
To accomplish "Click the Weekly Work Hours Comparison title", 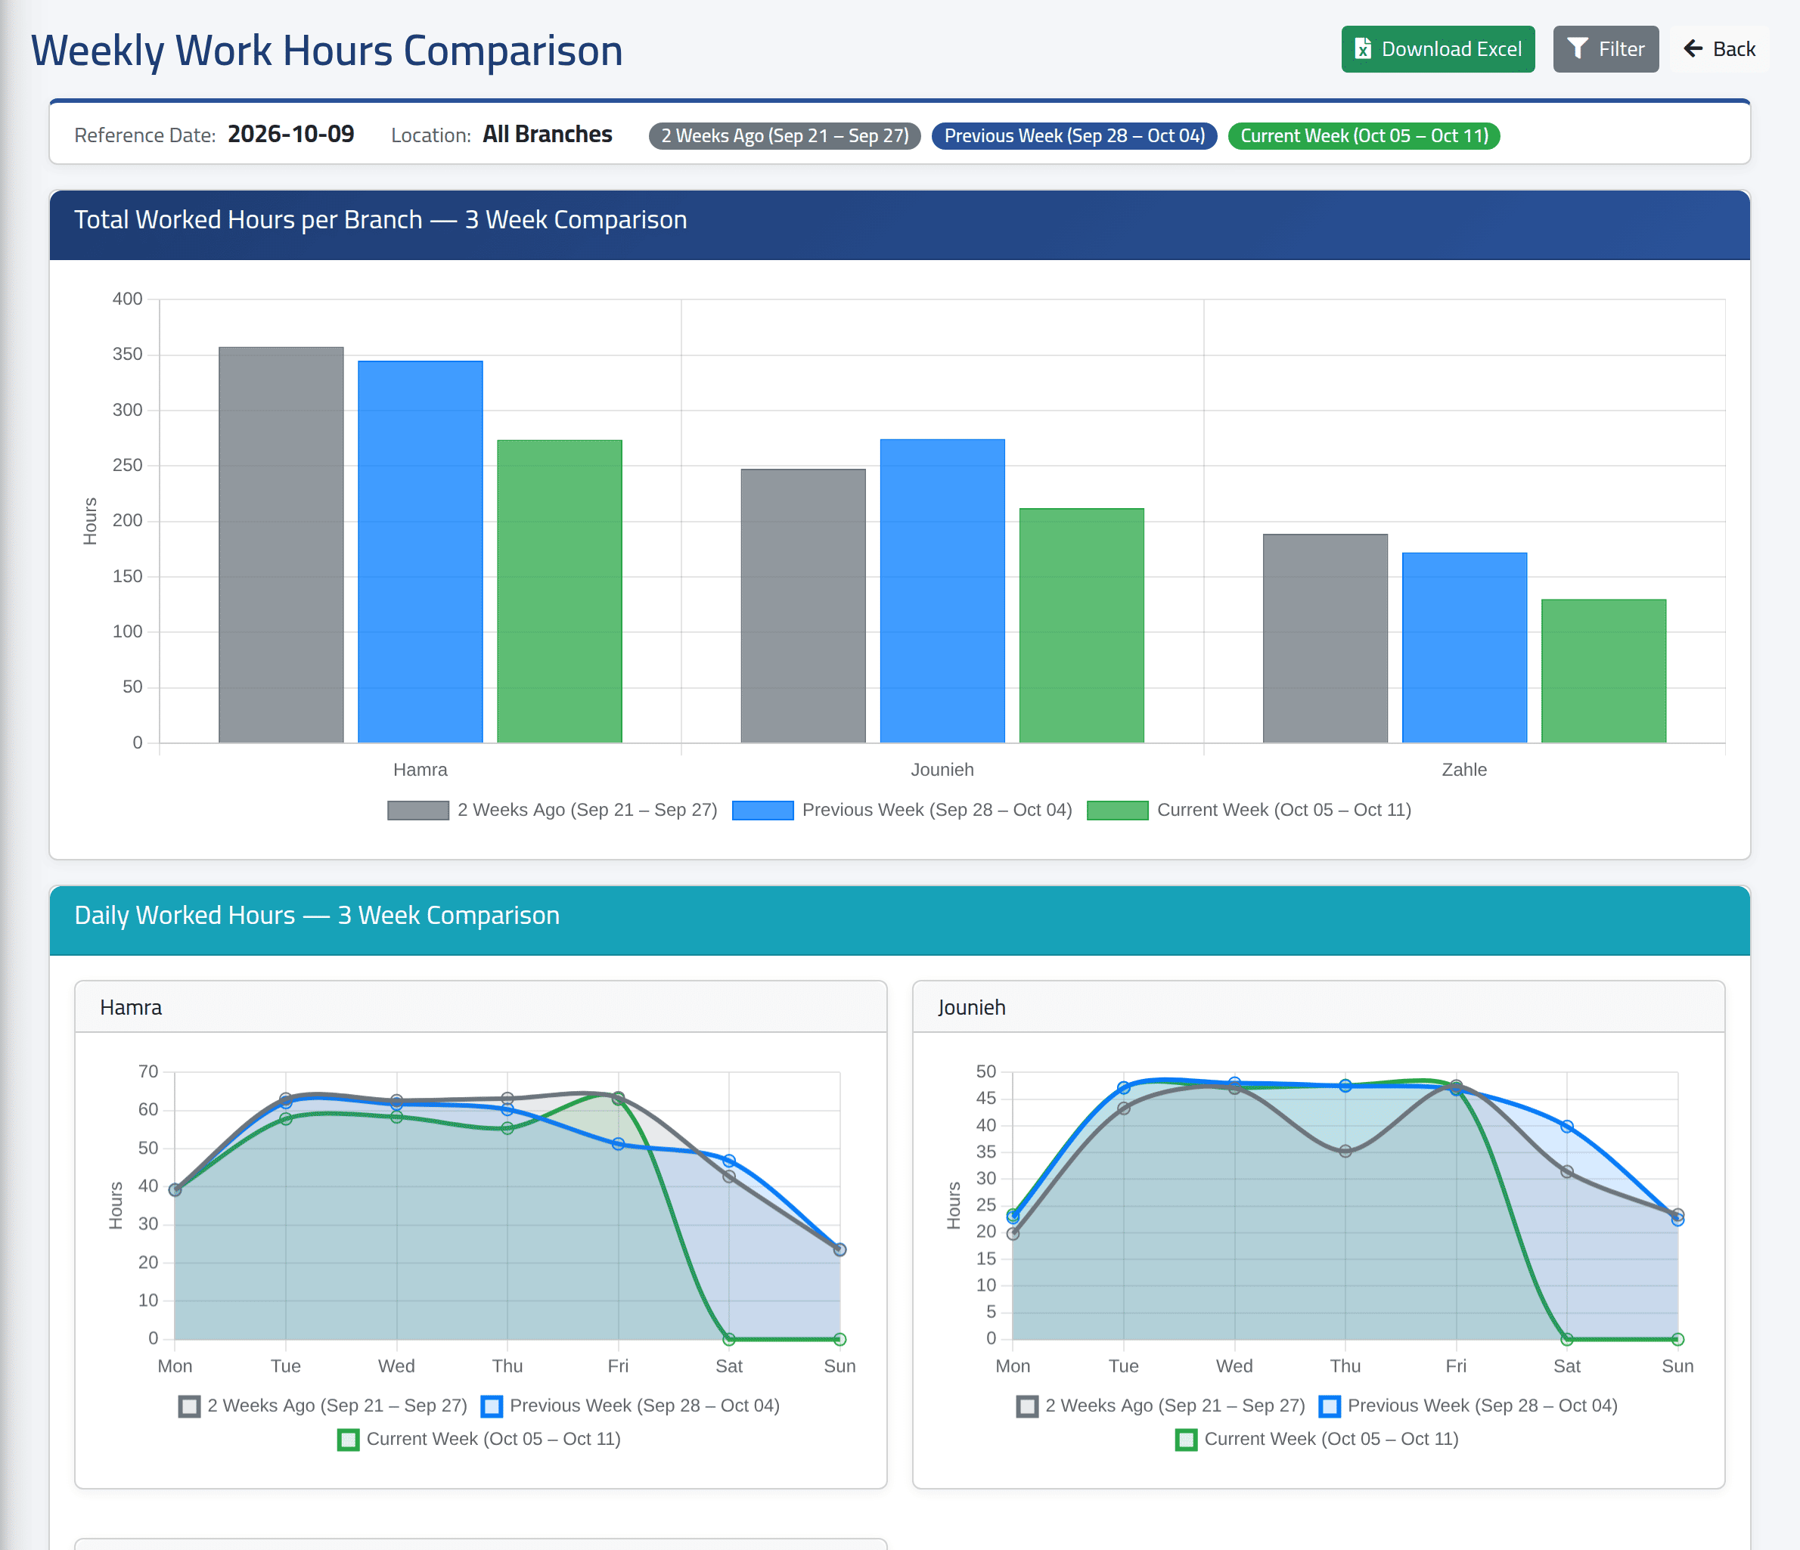I will coord(327,50).
